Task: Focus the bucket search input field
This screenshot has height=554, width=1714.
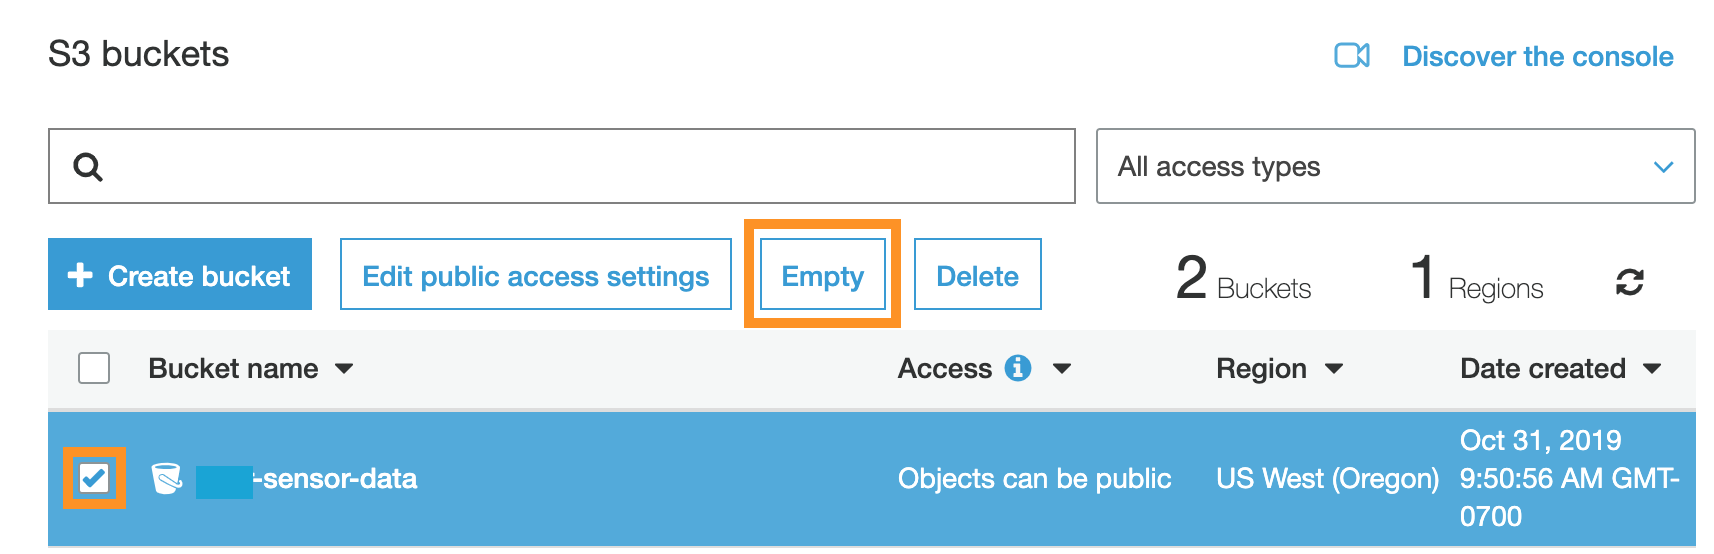Action: [x=562, y=166]
